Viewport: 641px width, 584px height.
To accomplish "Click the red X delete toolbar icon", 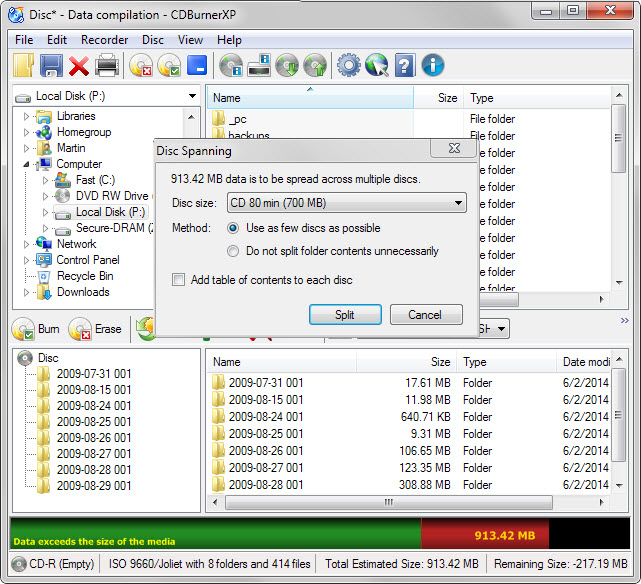I will click(79, 66).
